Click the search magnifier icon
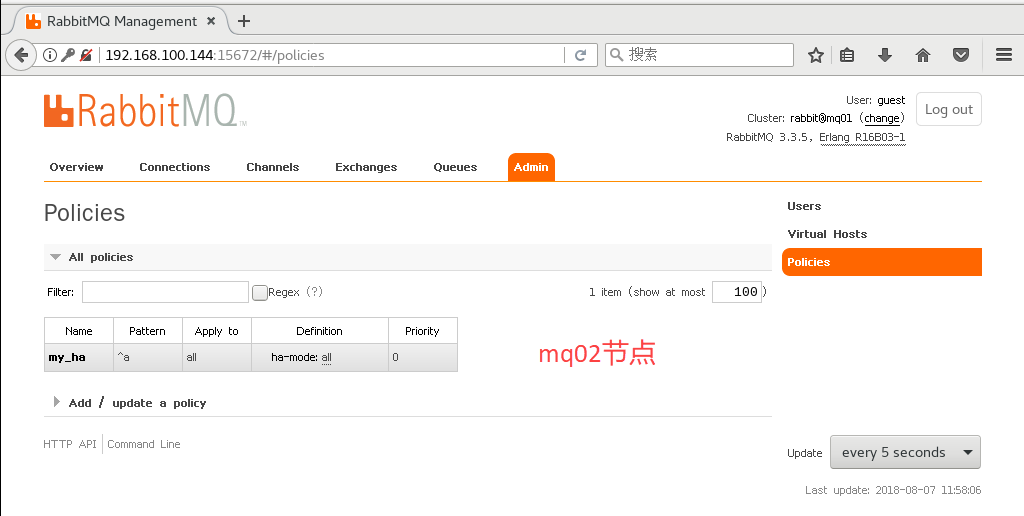Screen dimensions: 1024x516 pos(616,55)
